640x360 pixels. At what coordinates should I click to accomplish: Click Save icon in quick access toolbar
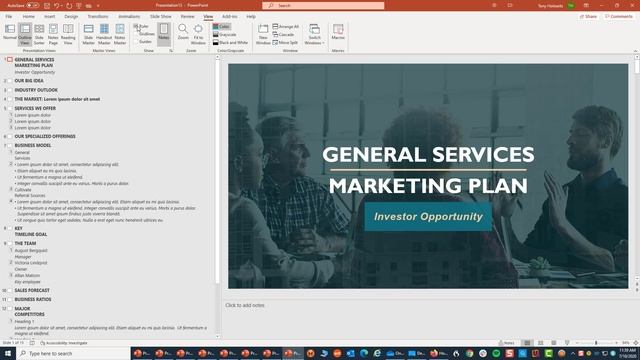click(47, 6)
